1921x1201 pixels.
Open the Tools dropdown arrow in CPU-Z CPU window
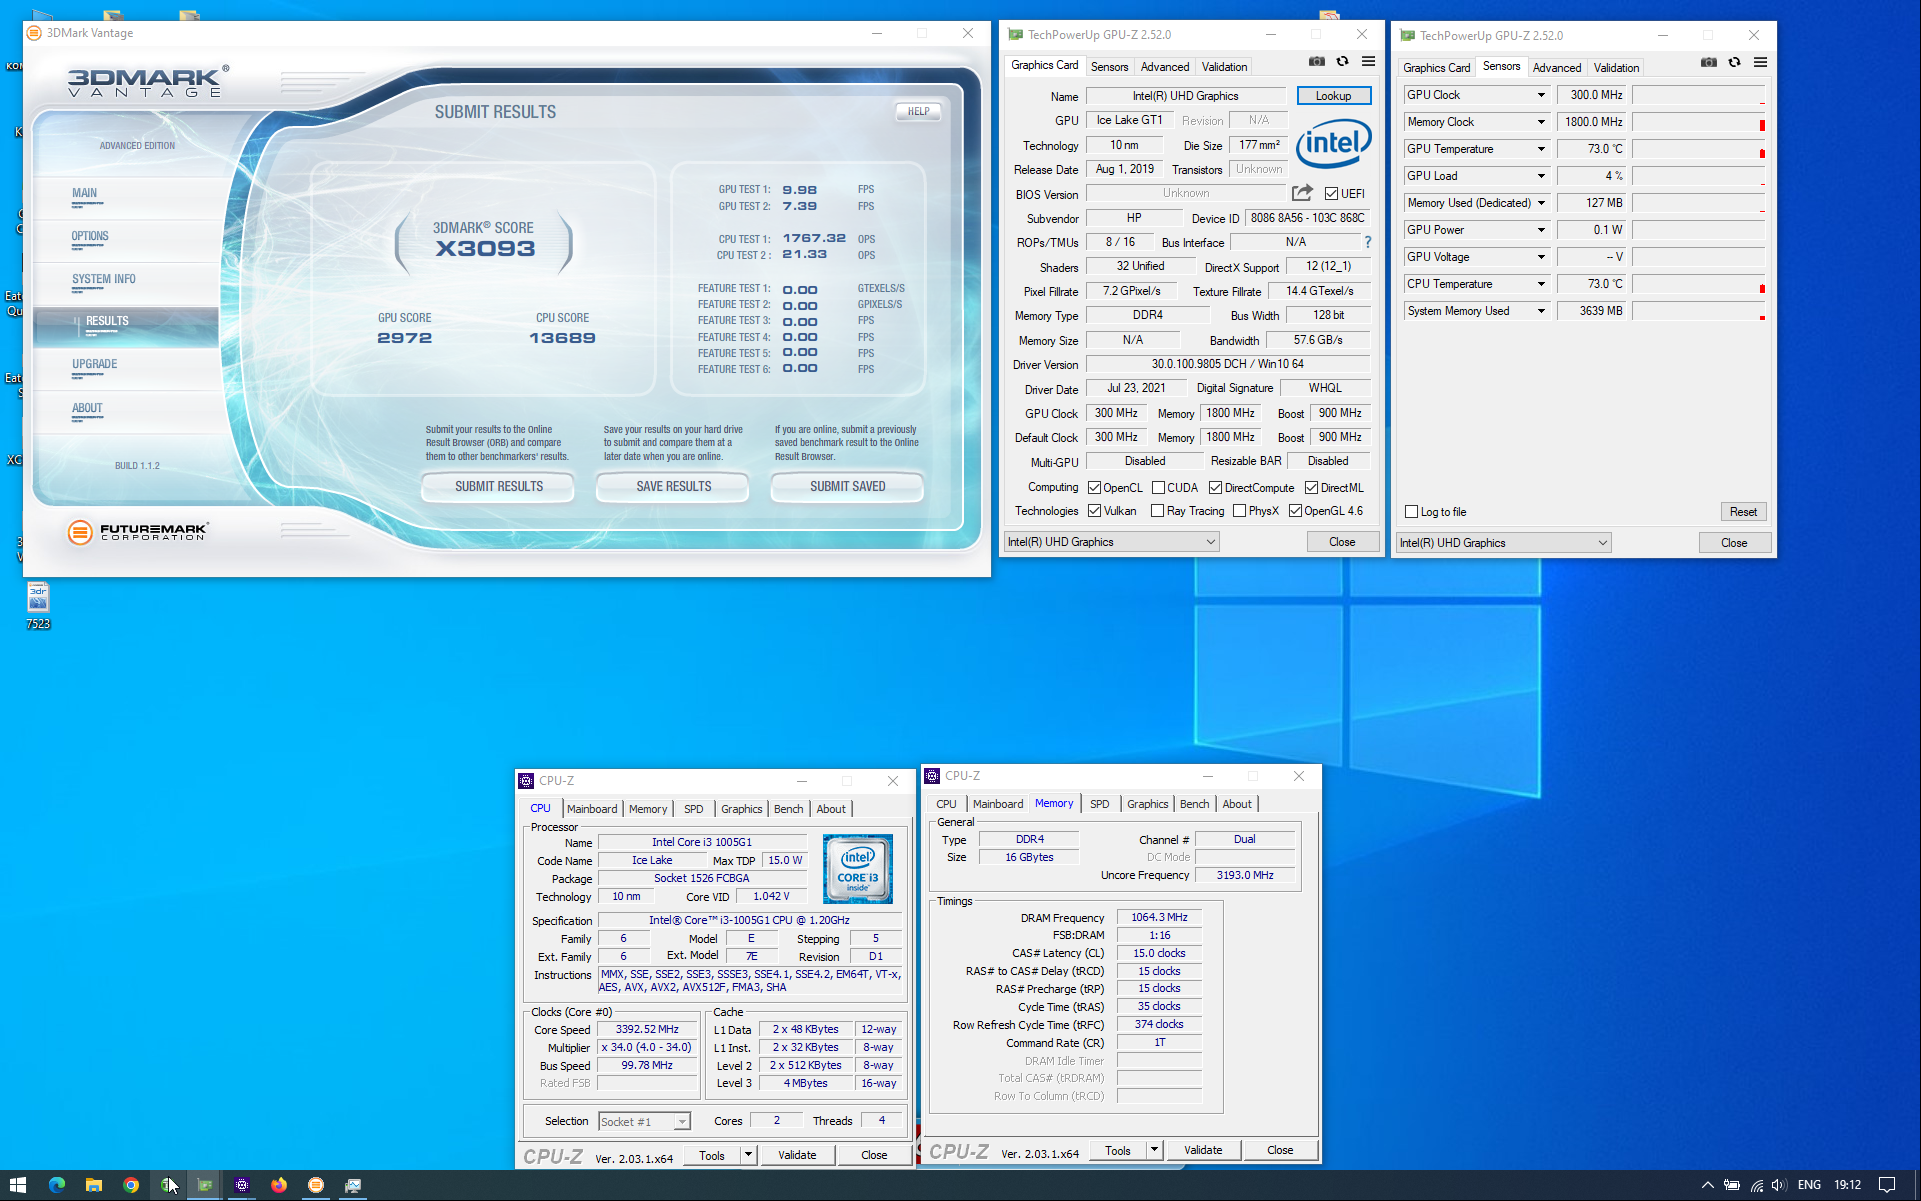[x=748, y=1155]
